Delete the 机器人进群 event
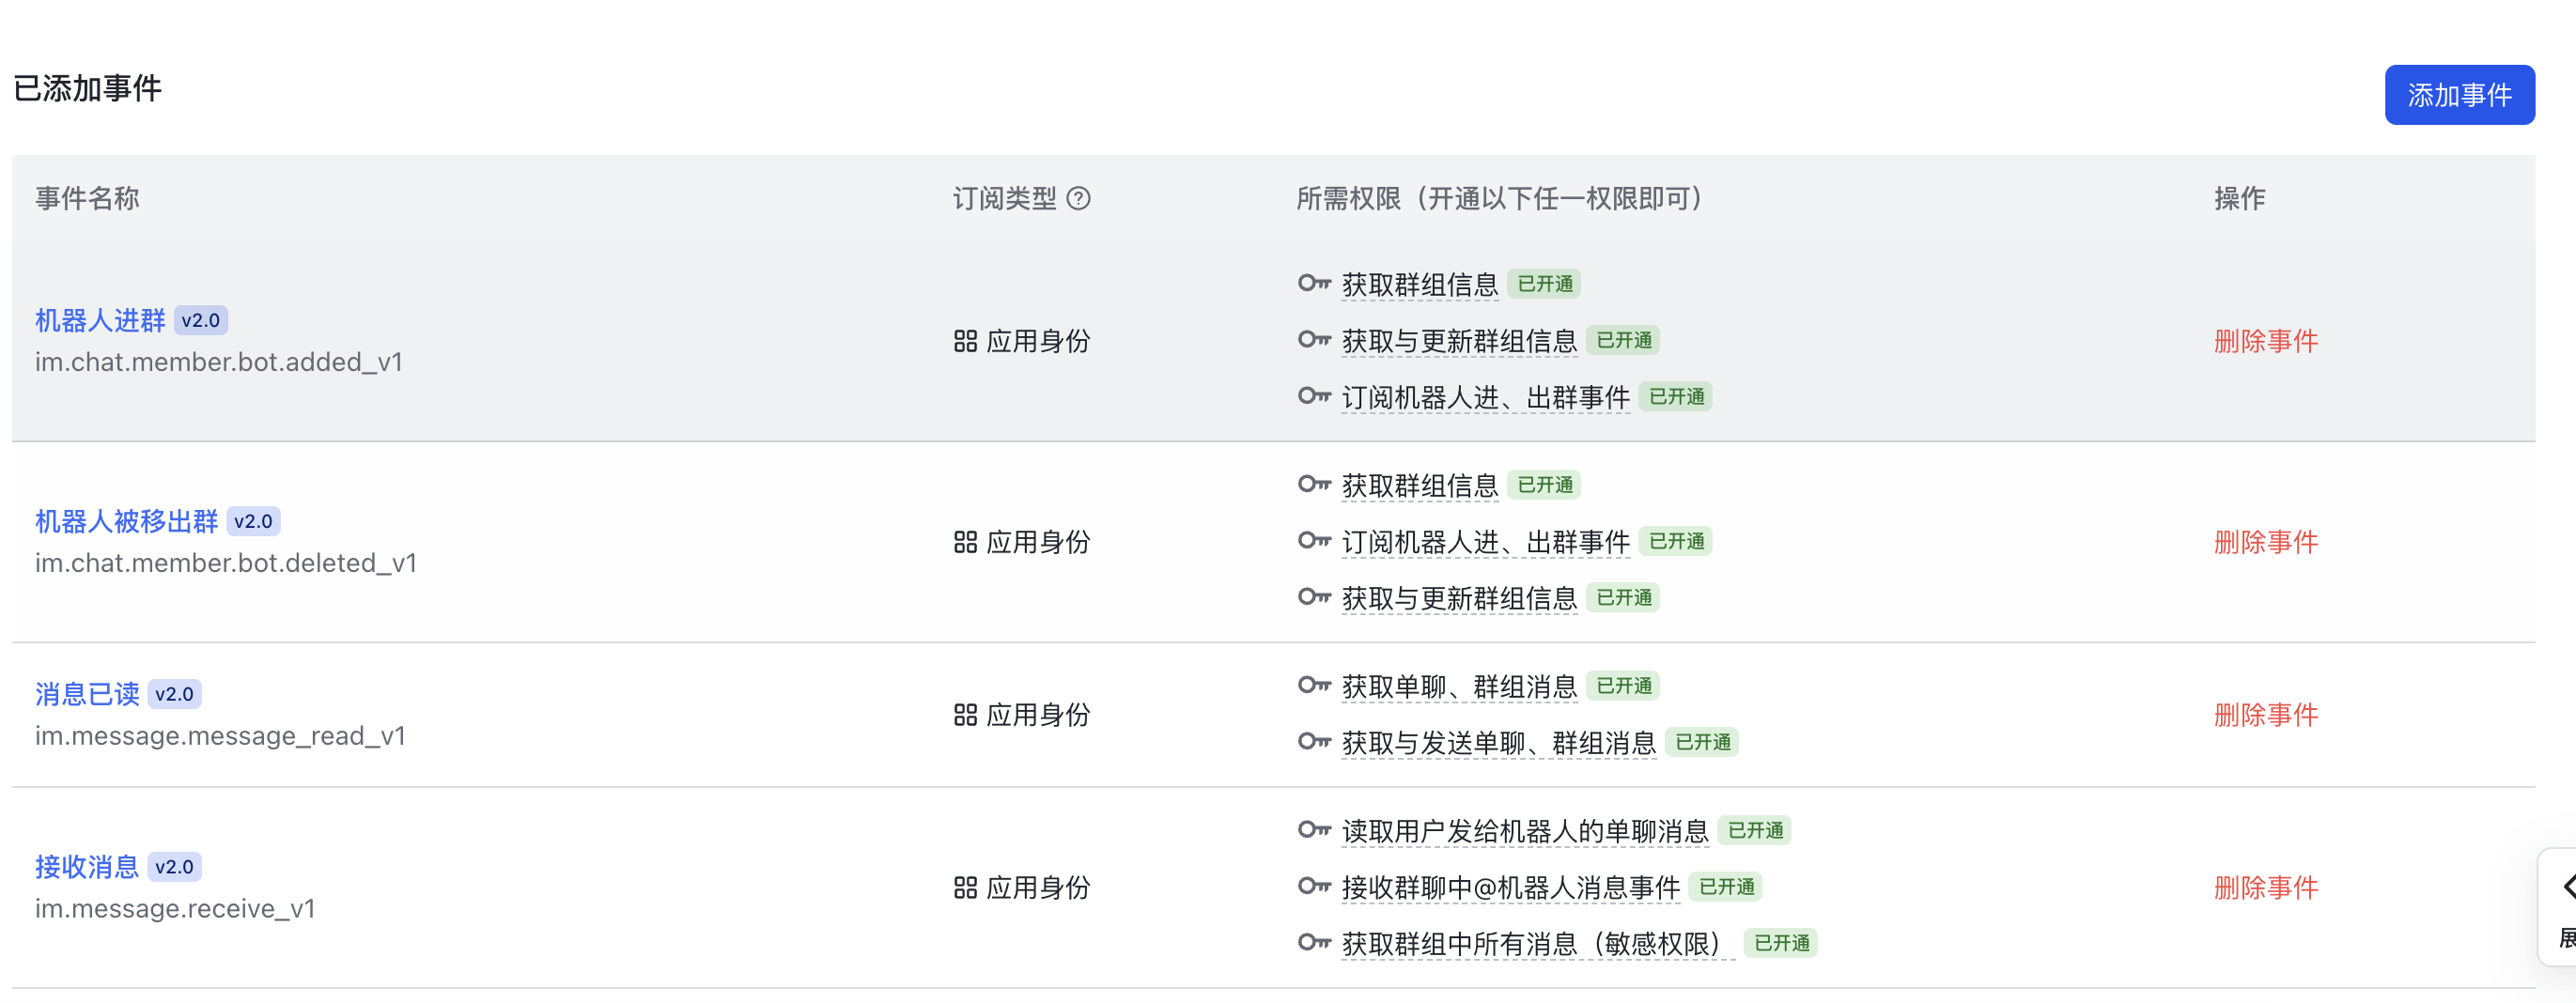Image resolution: width=2576 pixels, height=1003 pixels. 2265,341
